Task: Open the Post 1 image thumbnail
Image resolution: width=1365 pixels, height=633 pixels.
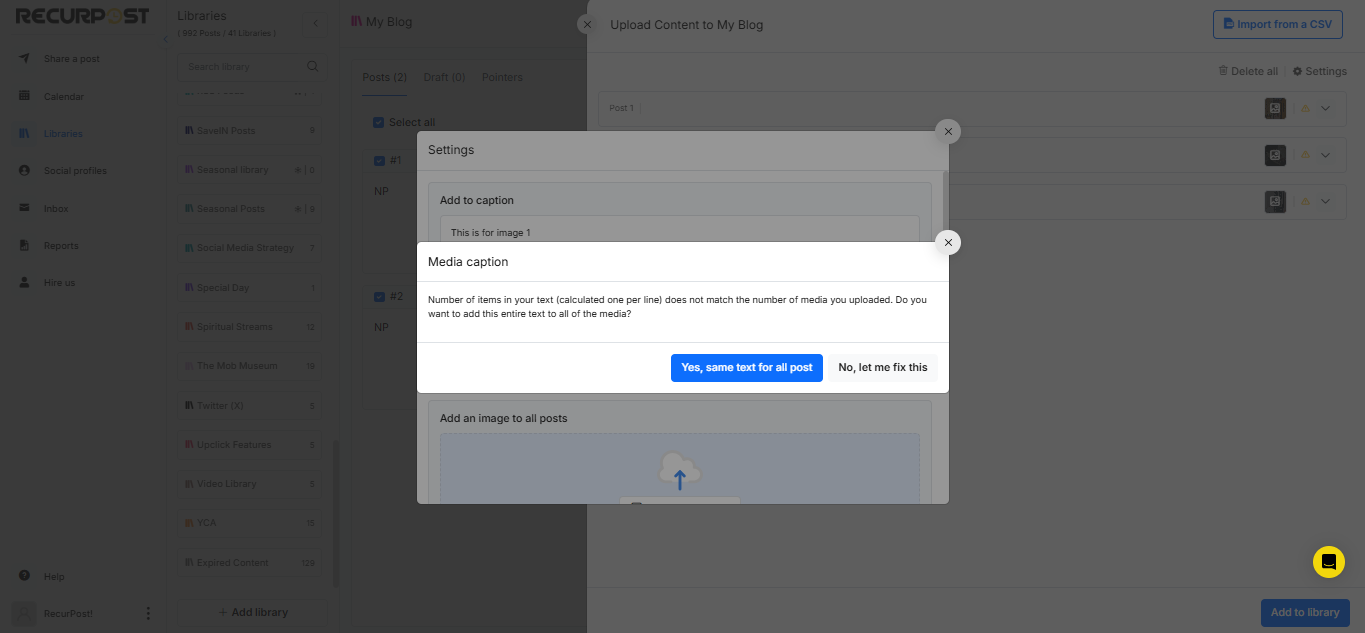Action: pyautogui.click(x=1275, y=108)
